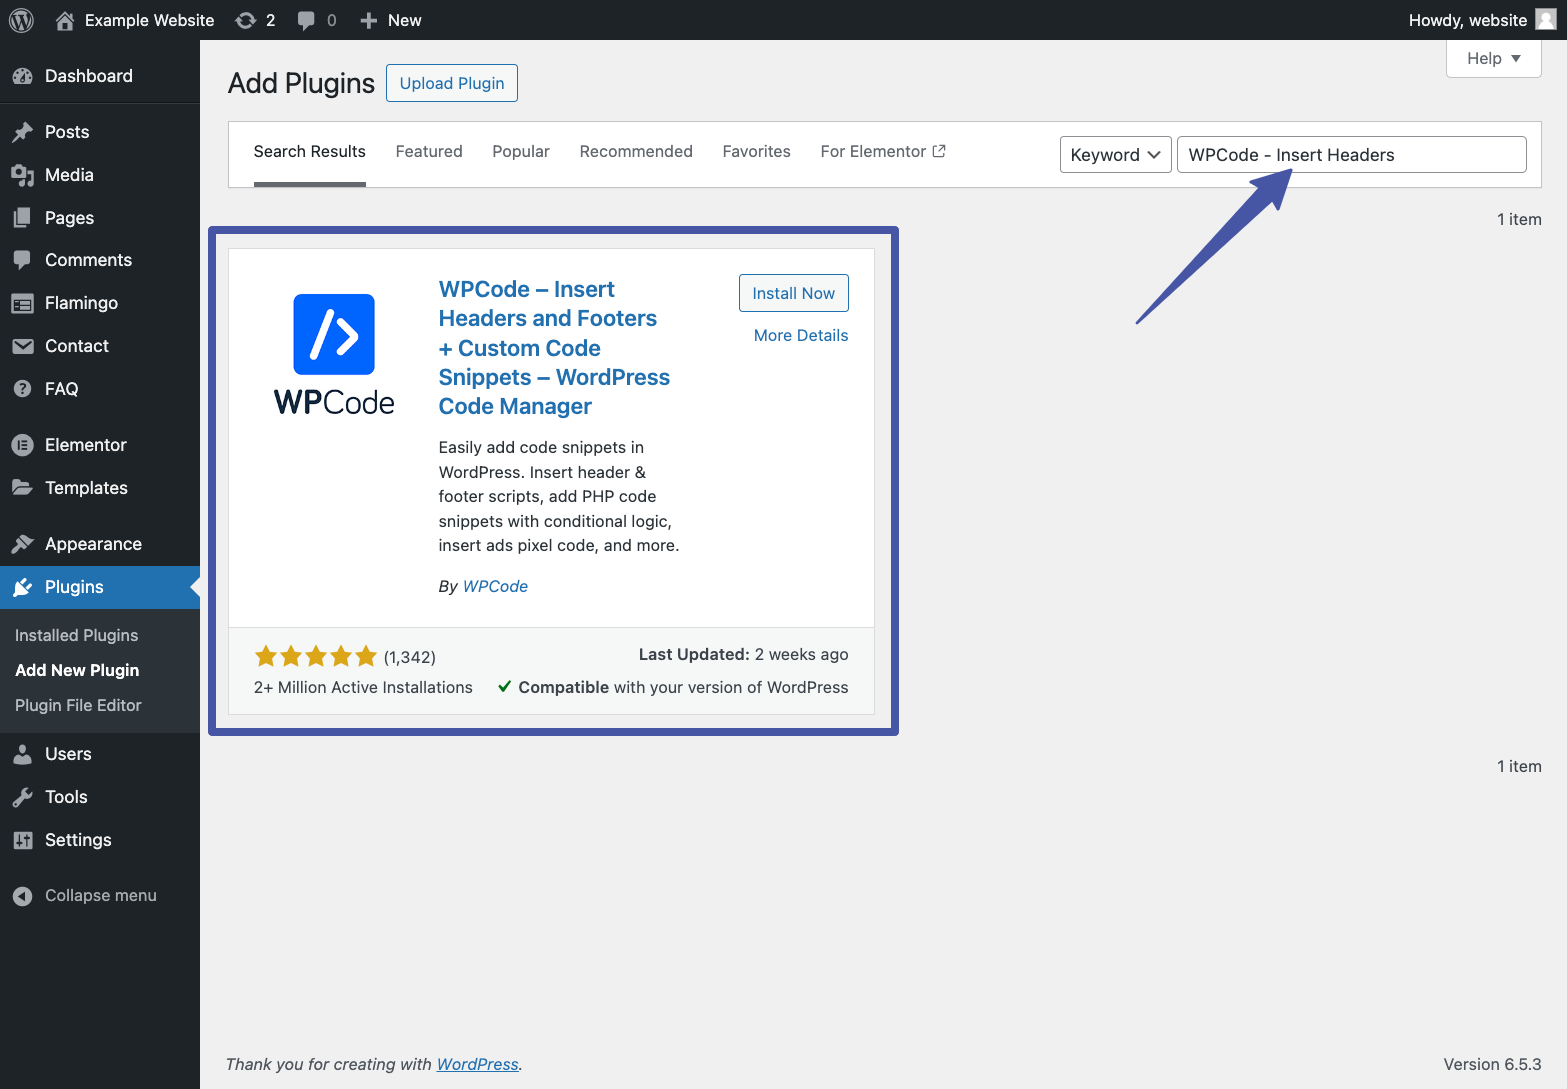Click the Users person icon

coord(23,754)
